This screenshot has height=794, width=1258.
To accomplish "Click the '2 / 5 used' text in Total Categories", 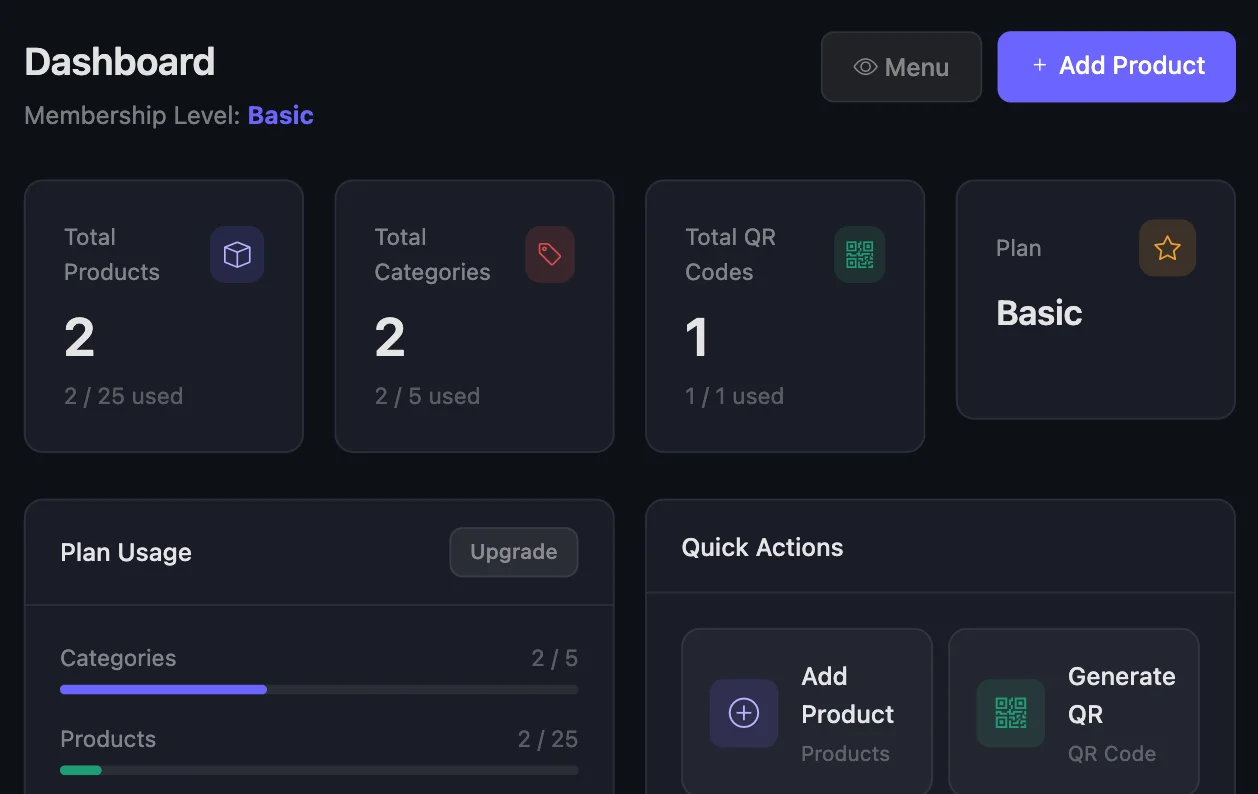I will 427,396.
